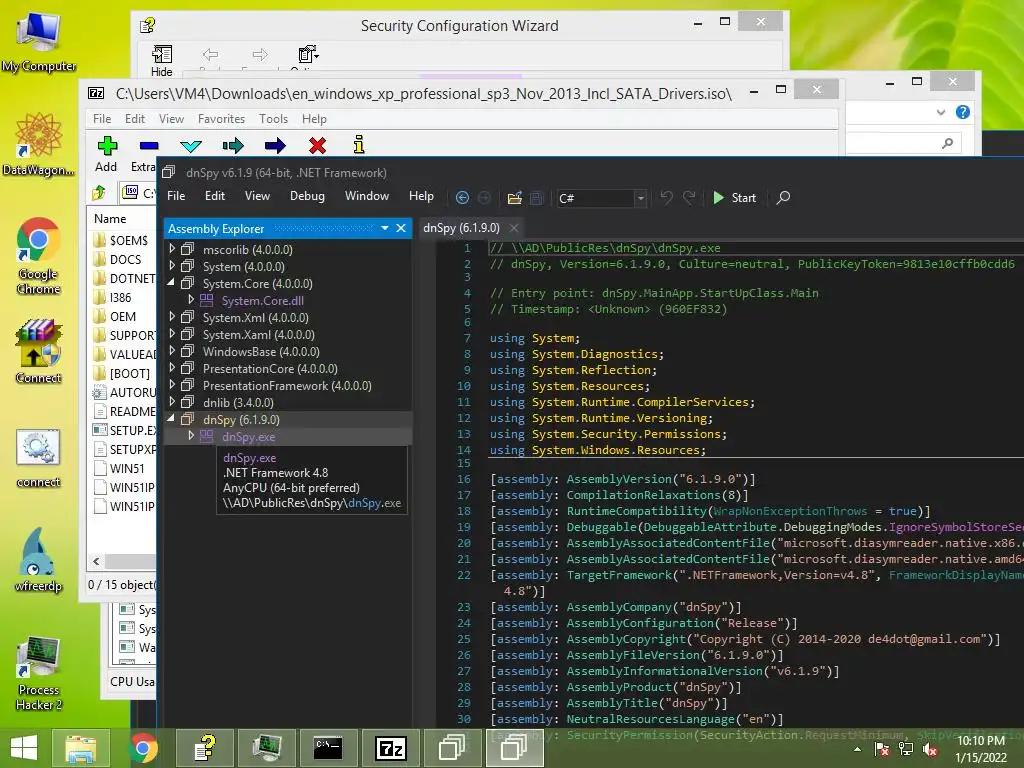1024x768 pixels.
Task: Expand PresentationFramework (4.0.0.0) tree node
Action: pyautogui.click(x=172, y=385)
